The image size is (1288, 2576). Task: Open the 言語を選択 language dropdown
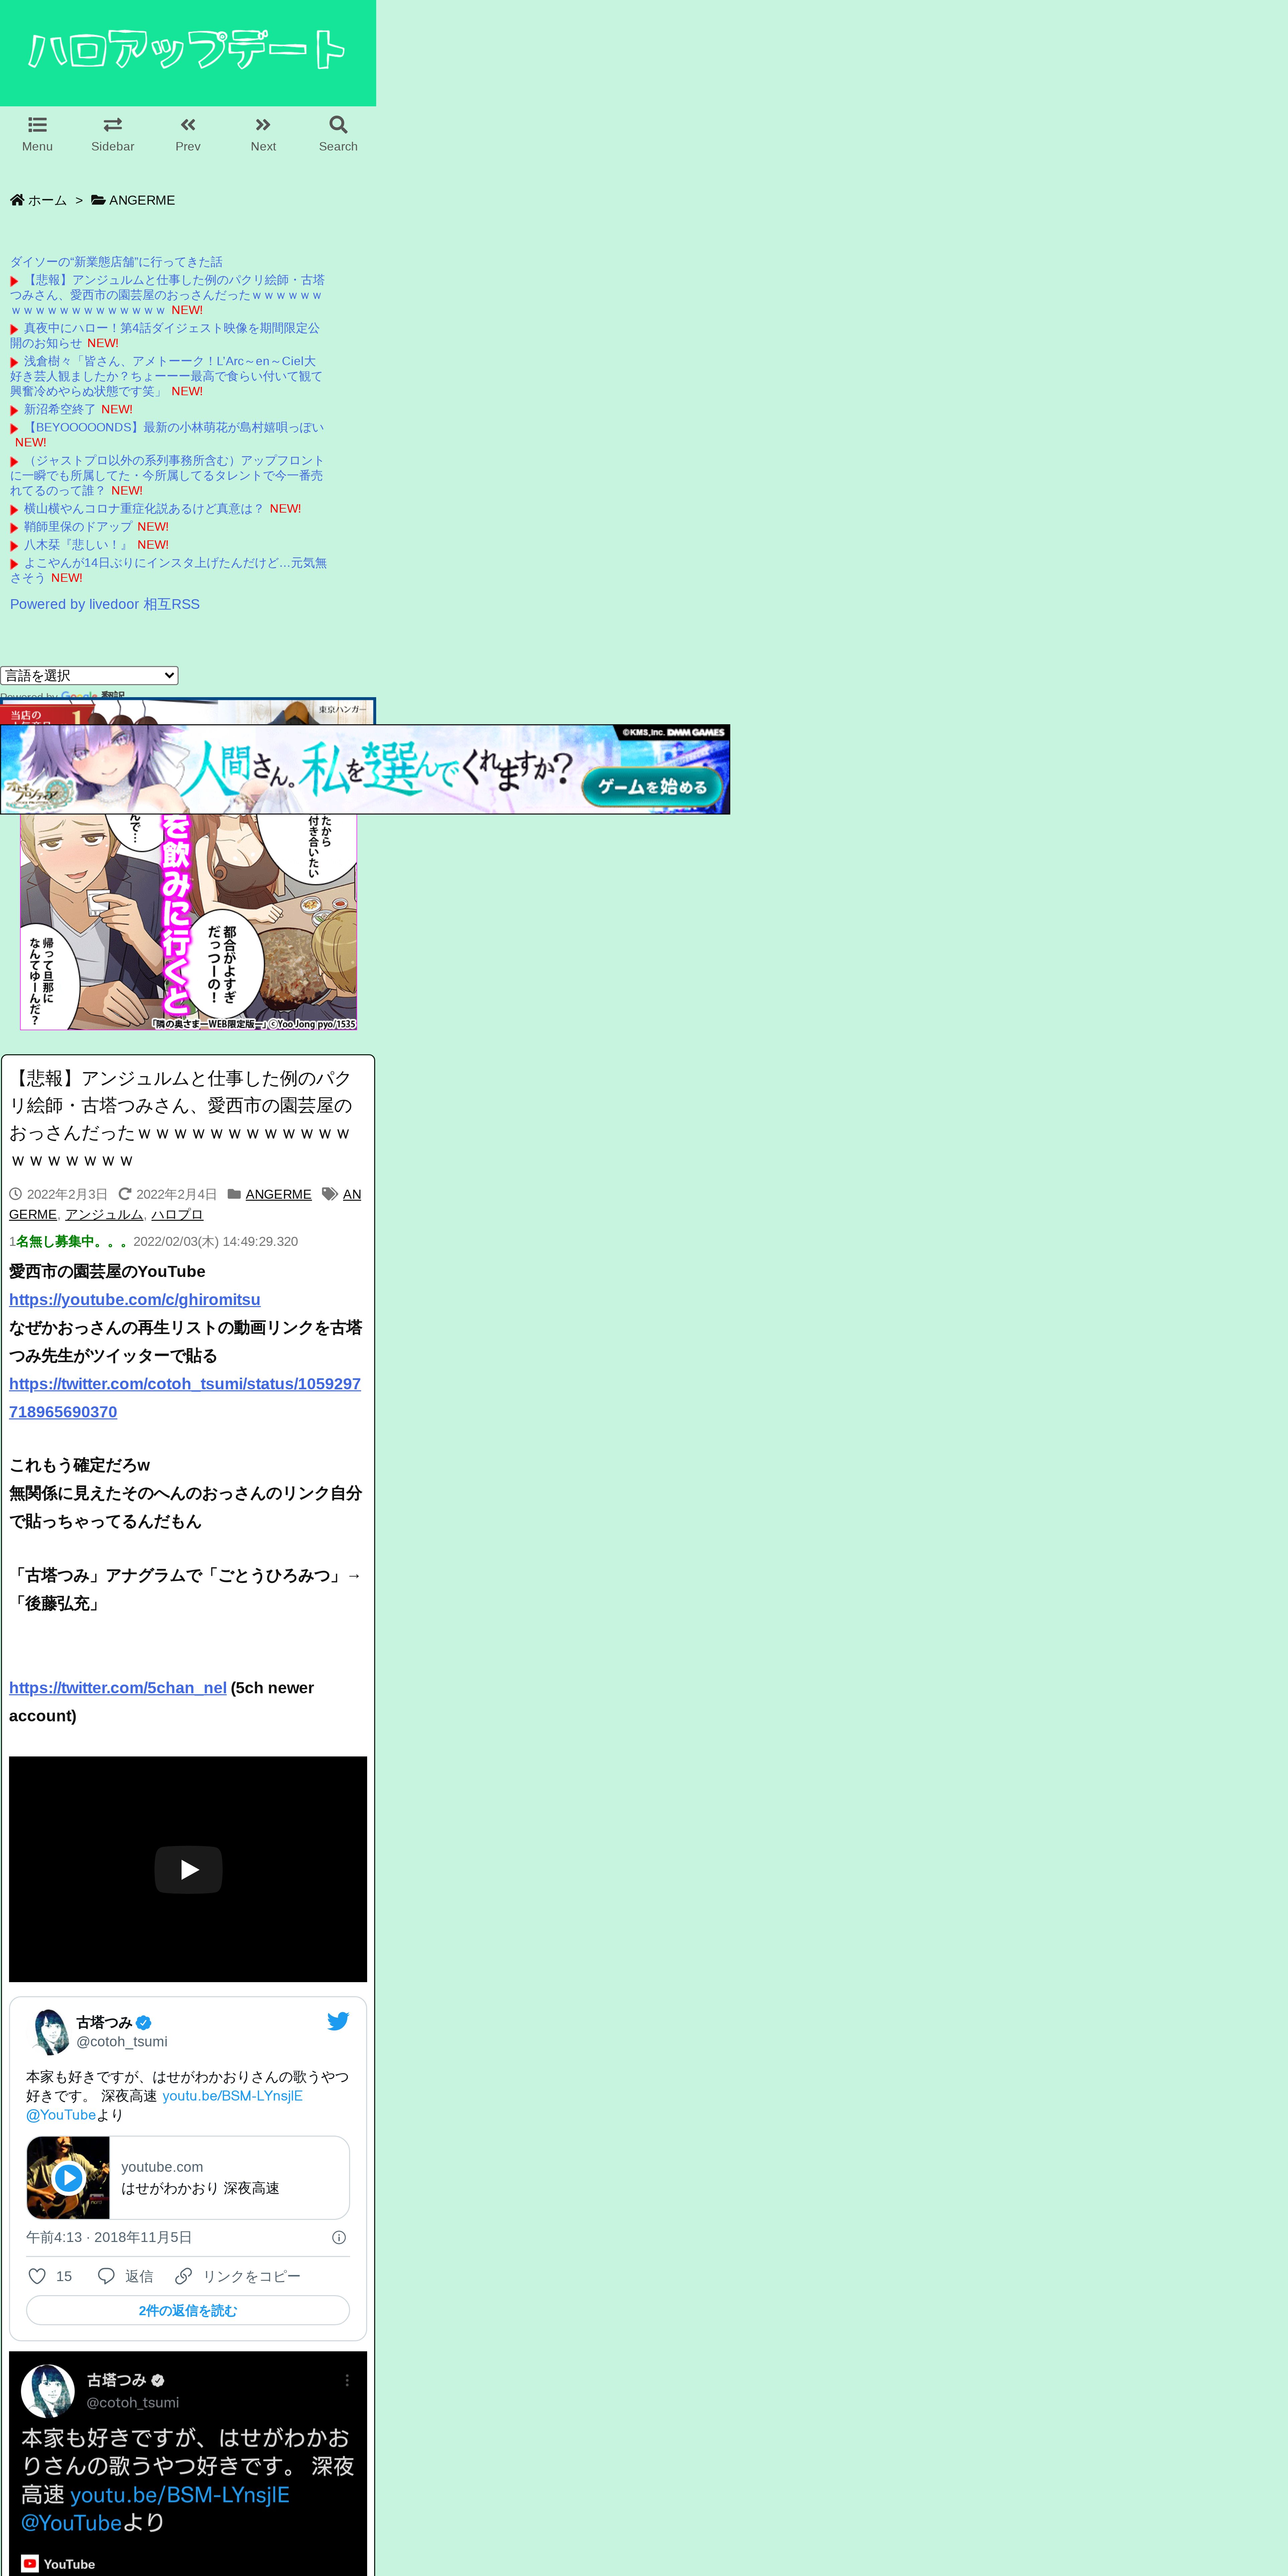(x=89, y=676)
